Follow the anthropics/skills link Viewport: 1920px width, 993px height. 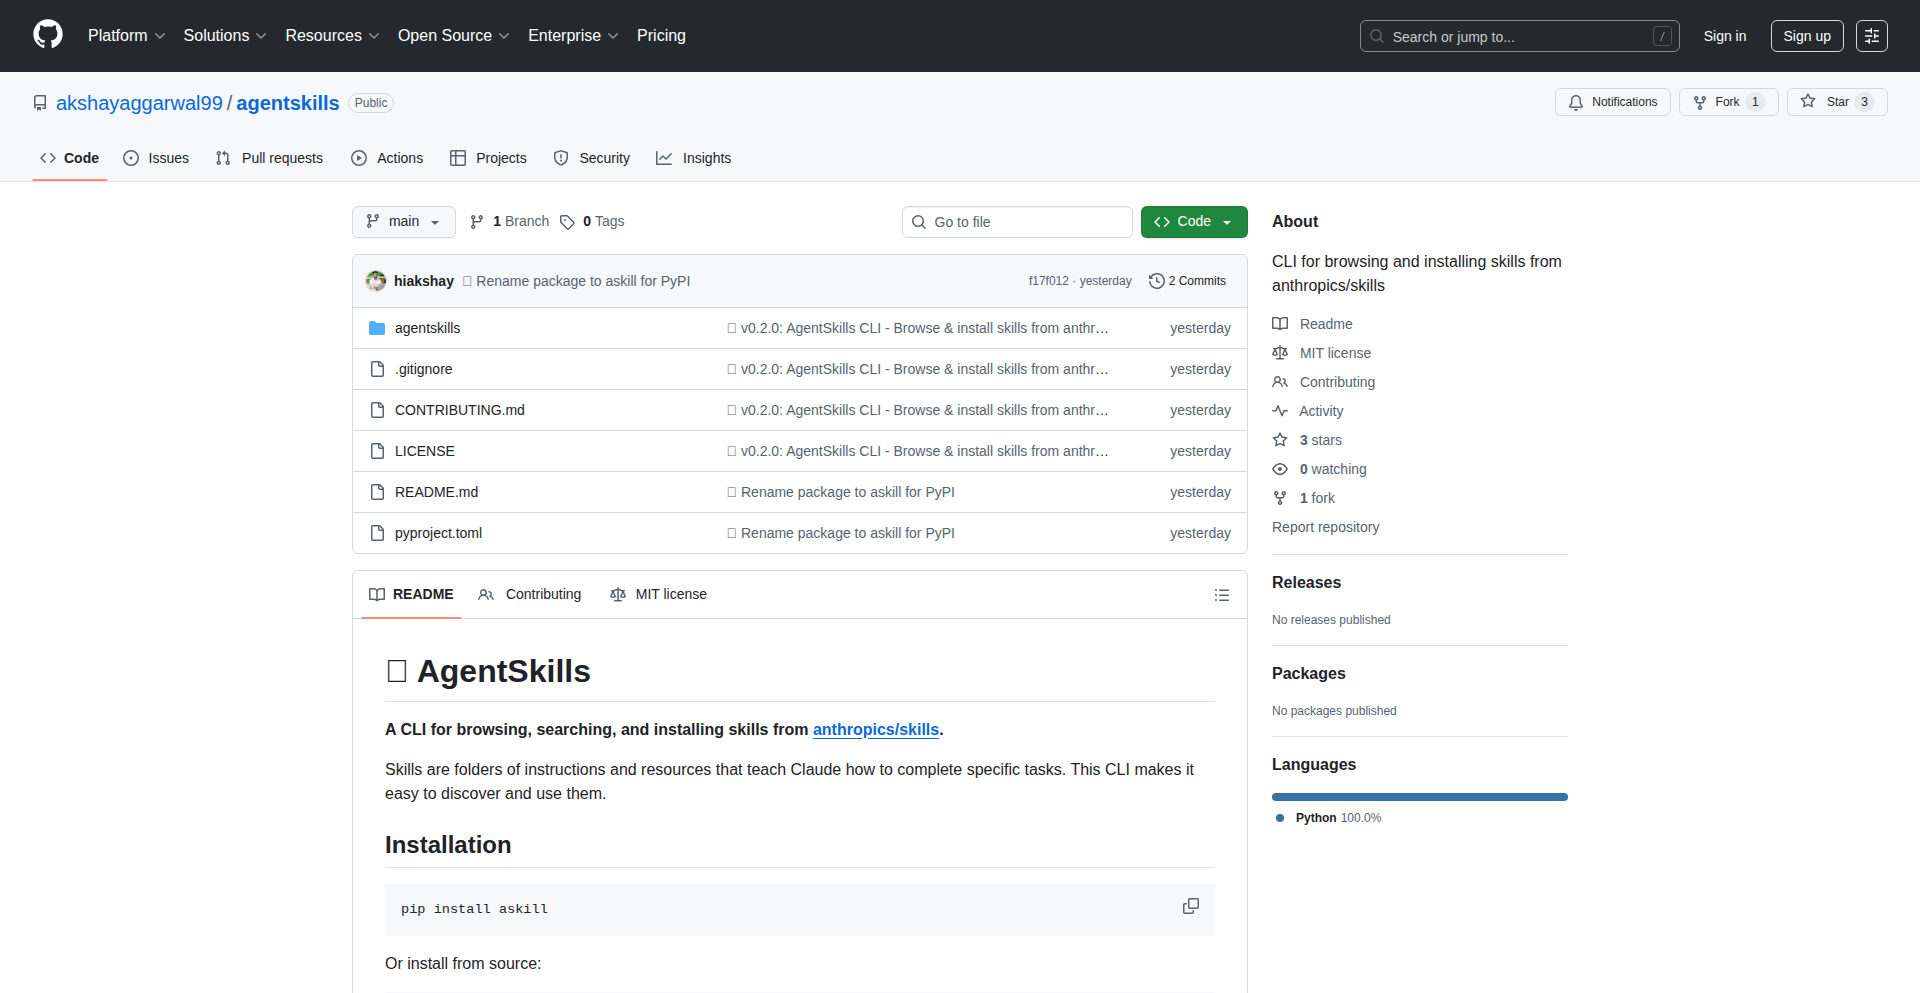click(875, 729)
